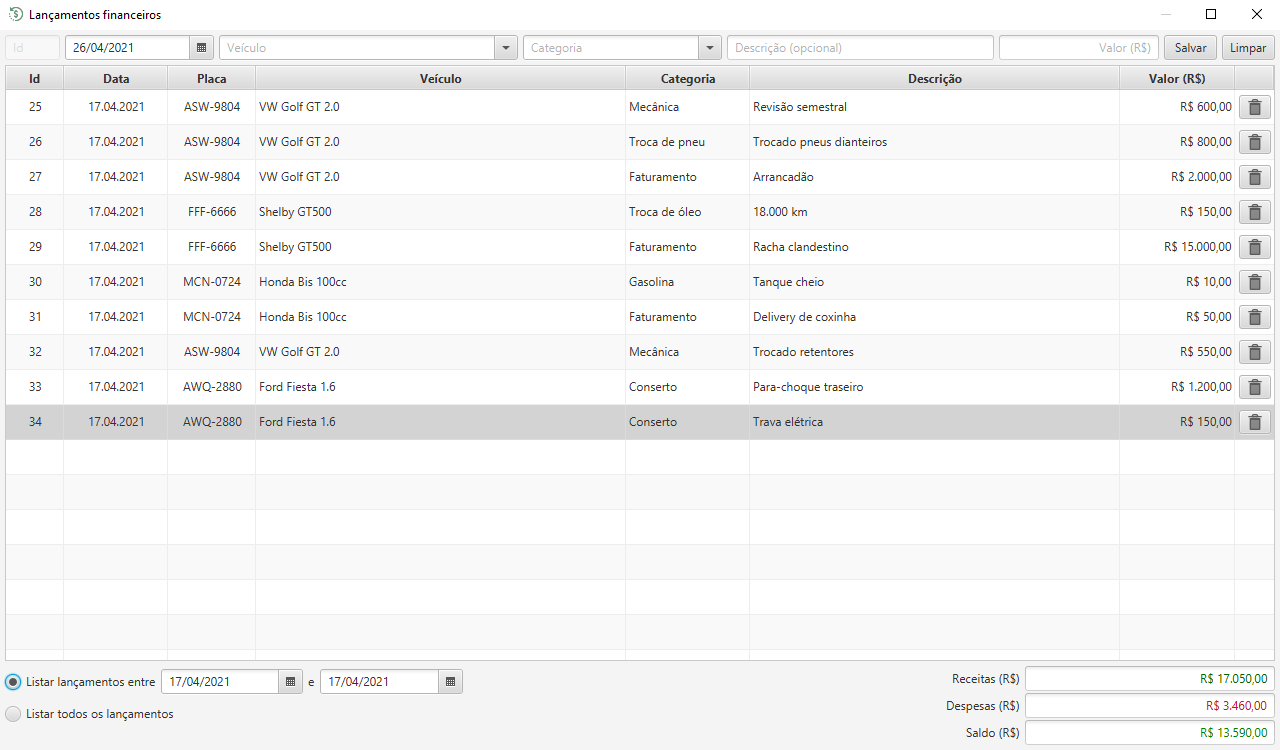Open the calendar for the end date filter
Screen dimensions: 1280x750
point(450,681)
